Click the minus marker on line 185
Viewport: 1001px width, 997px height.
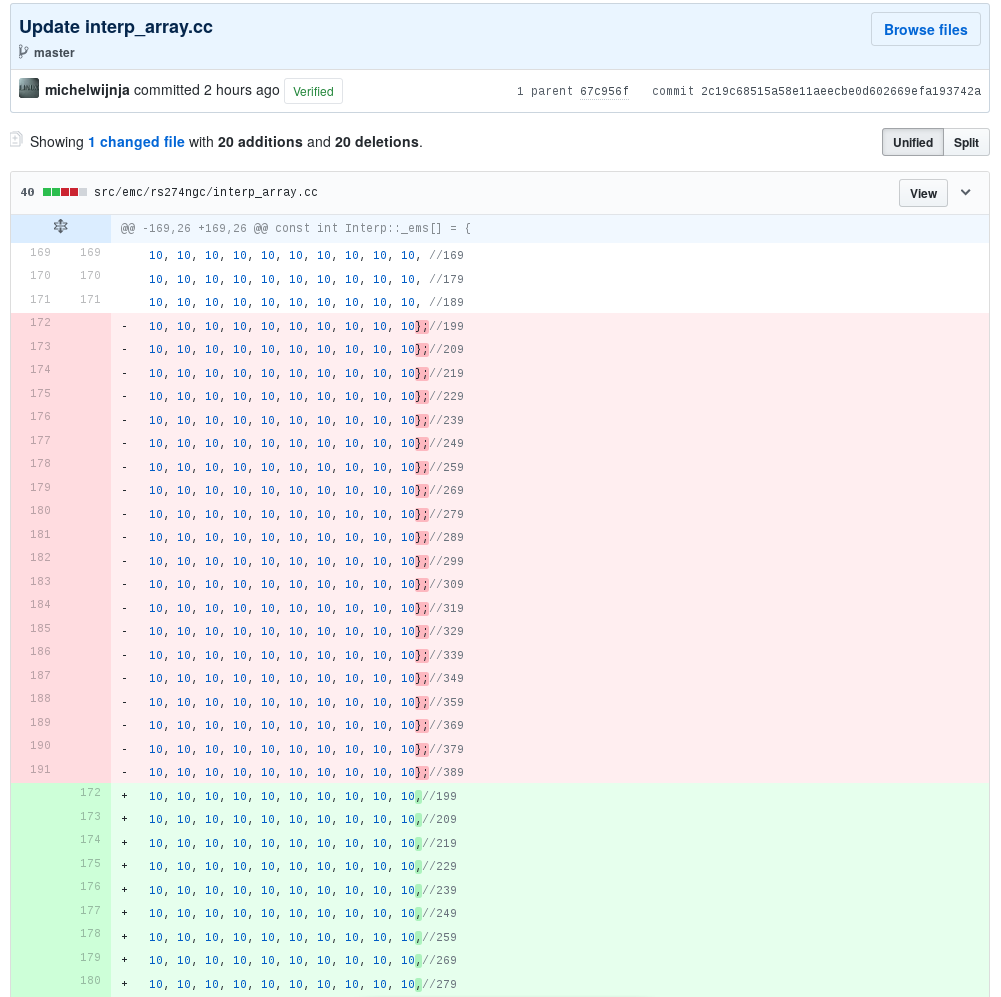tap(124, 632)
